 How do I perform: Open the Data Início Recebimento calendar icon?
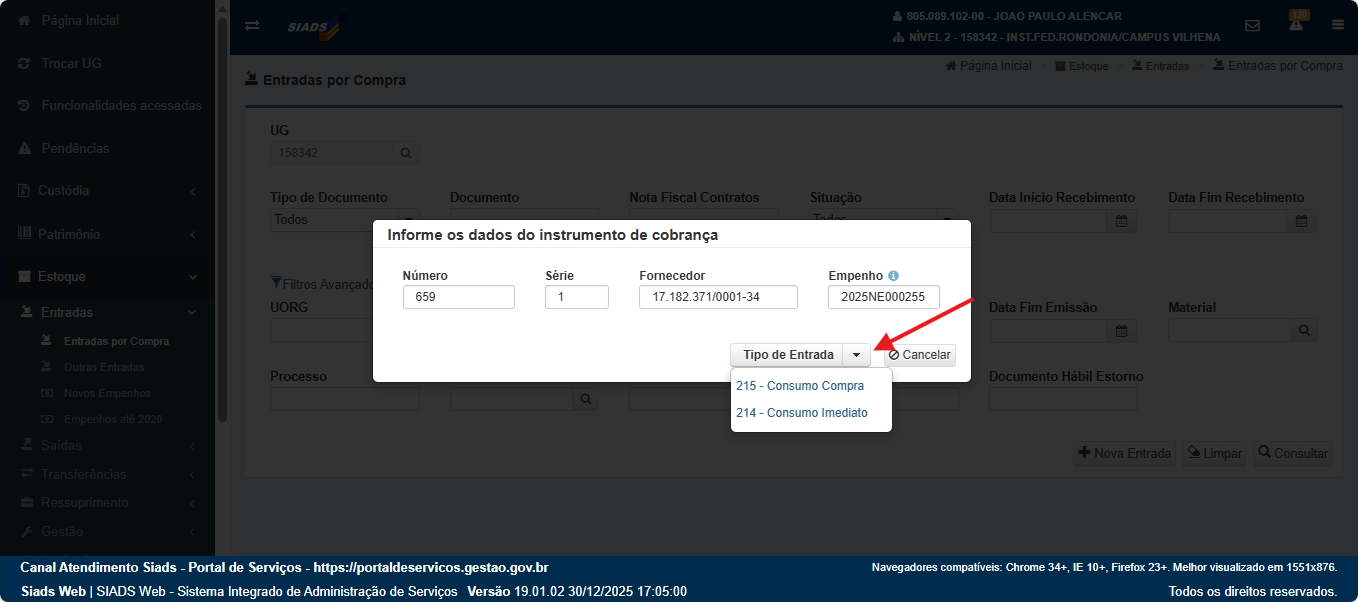1122,221
